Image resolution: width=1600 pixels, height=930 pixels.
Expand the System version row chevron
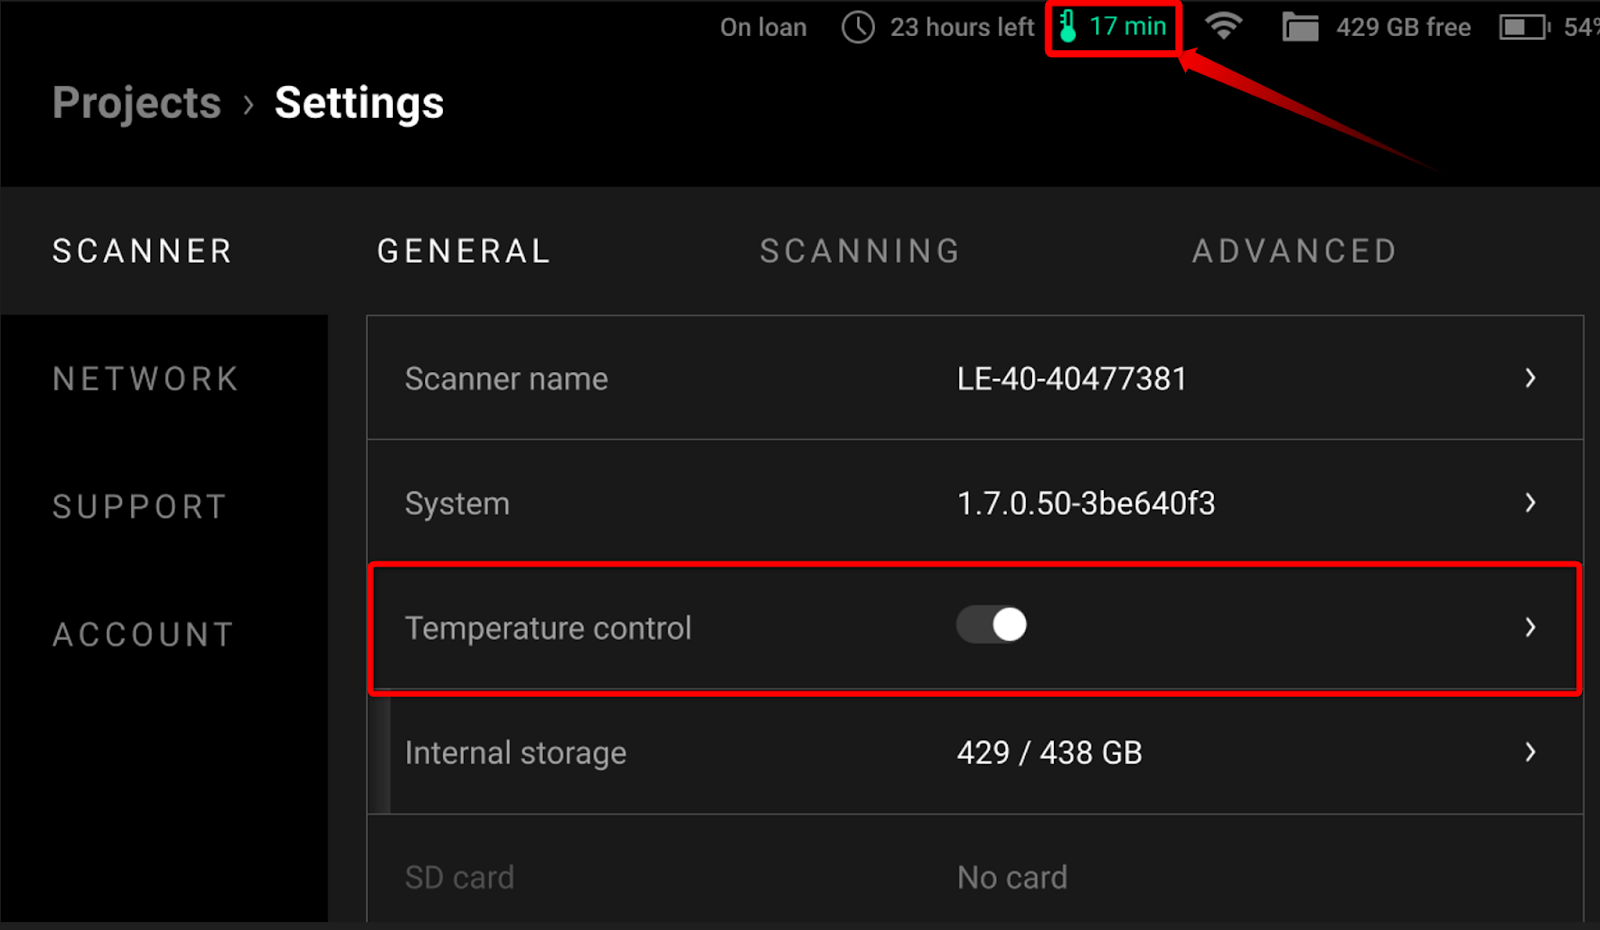[1530, 503]
